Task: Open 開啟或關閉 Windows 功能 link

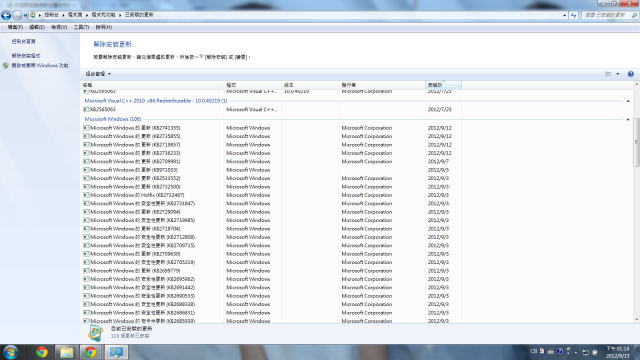Action: [x=40, y=65]
